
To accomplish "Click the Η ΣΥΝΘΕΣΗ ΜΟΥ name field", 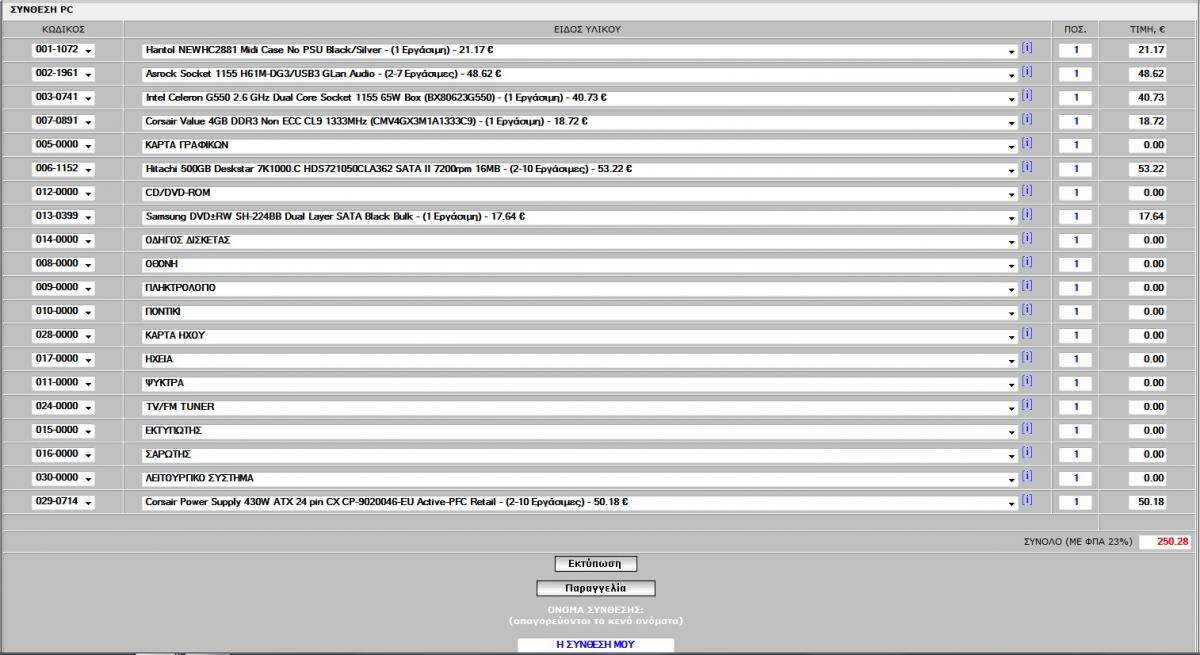I will point(596,645).
